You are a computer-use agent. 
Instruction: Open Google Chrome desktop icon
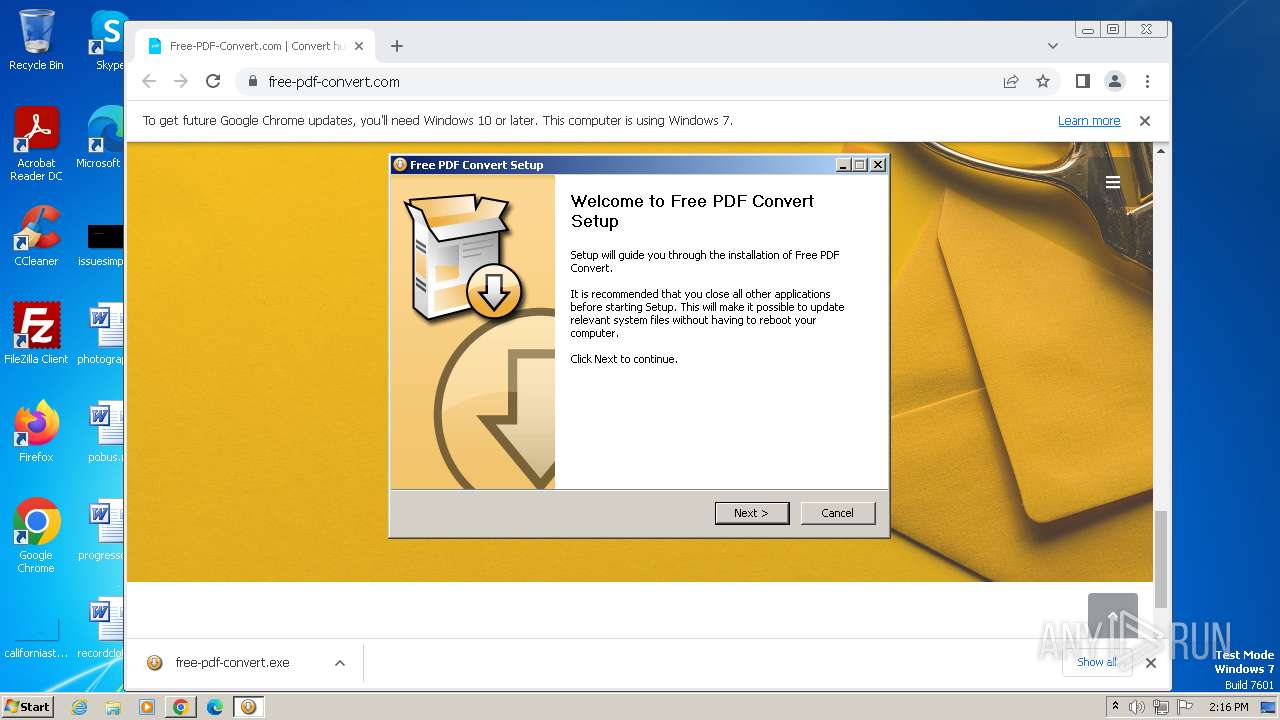pos(37,536)
